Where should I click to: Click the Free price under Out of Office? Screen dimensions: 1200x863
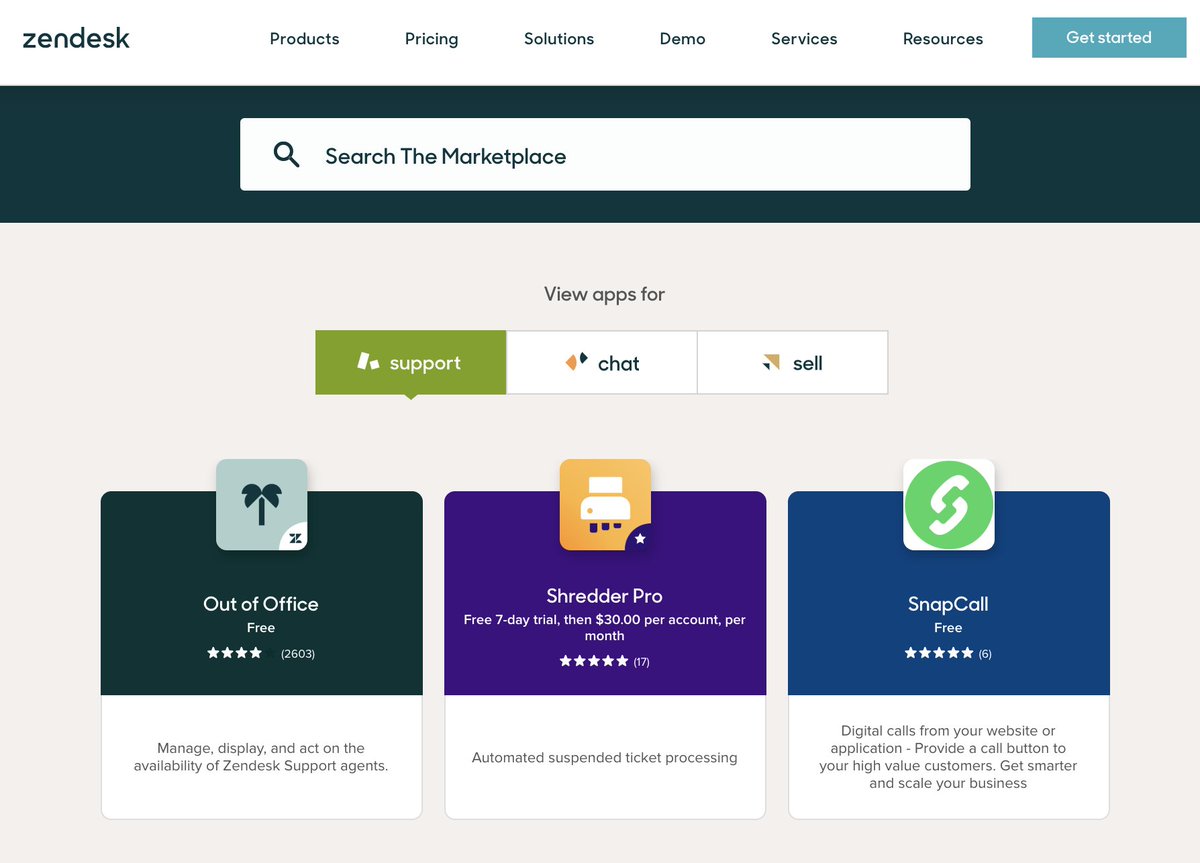(261, 628)
